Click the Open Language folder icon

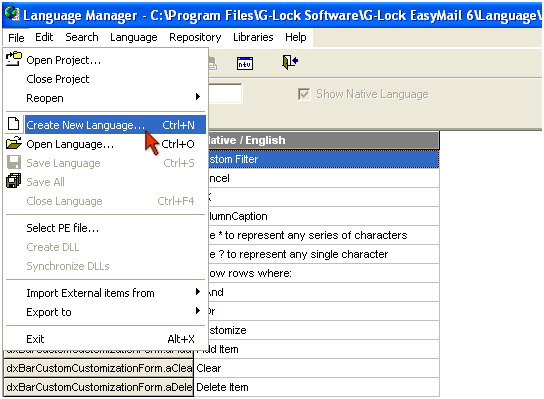pos(14,143)
